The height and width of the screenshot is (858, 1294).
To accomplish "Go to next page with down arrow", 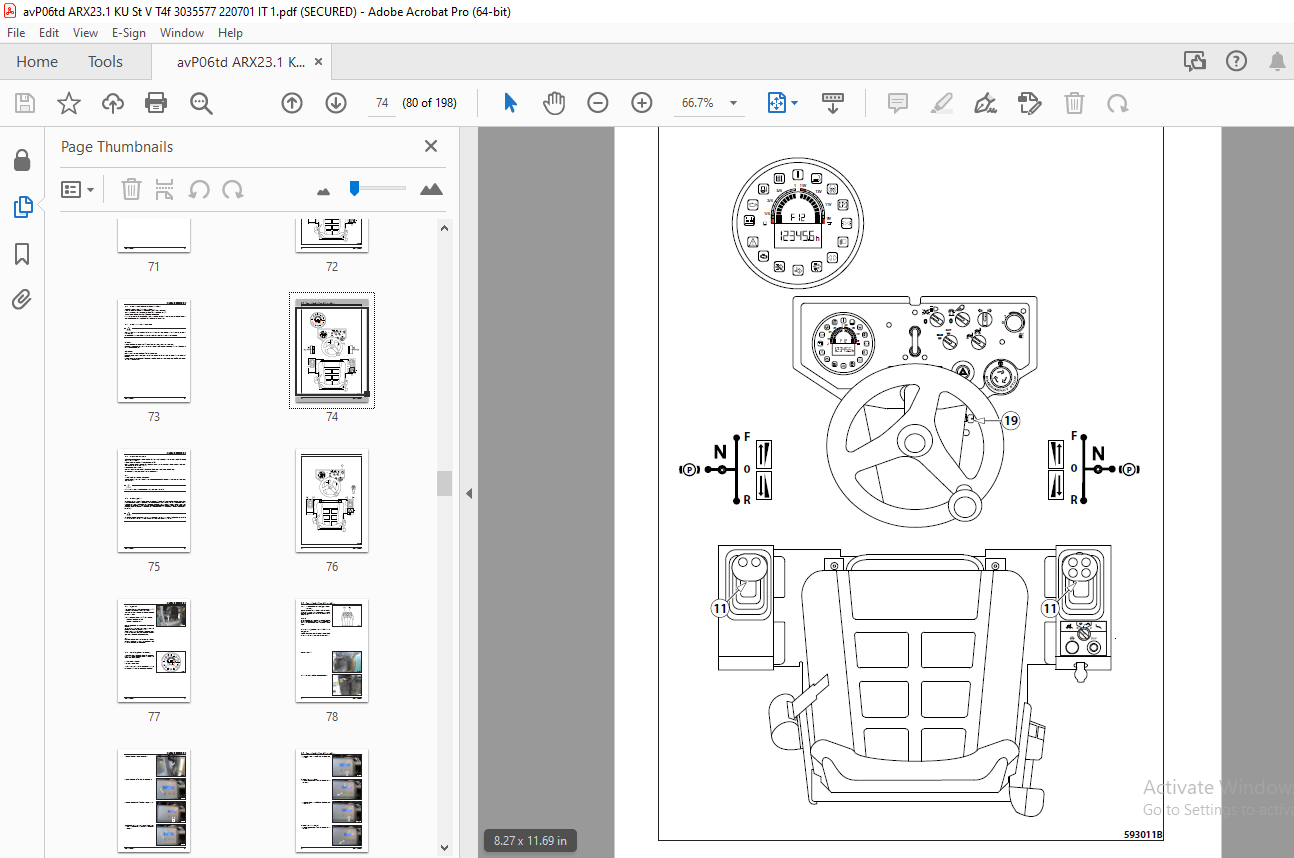I will pos(336,103).
